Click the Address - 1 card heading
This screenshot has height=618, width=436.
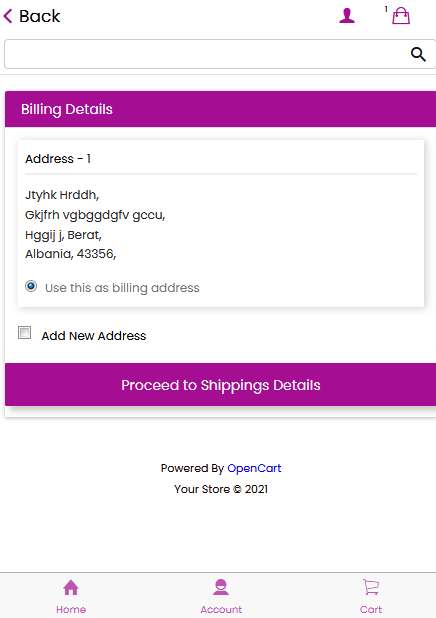tap(58, 159)
